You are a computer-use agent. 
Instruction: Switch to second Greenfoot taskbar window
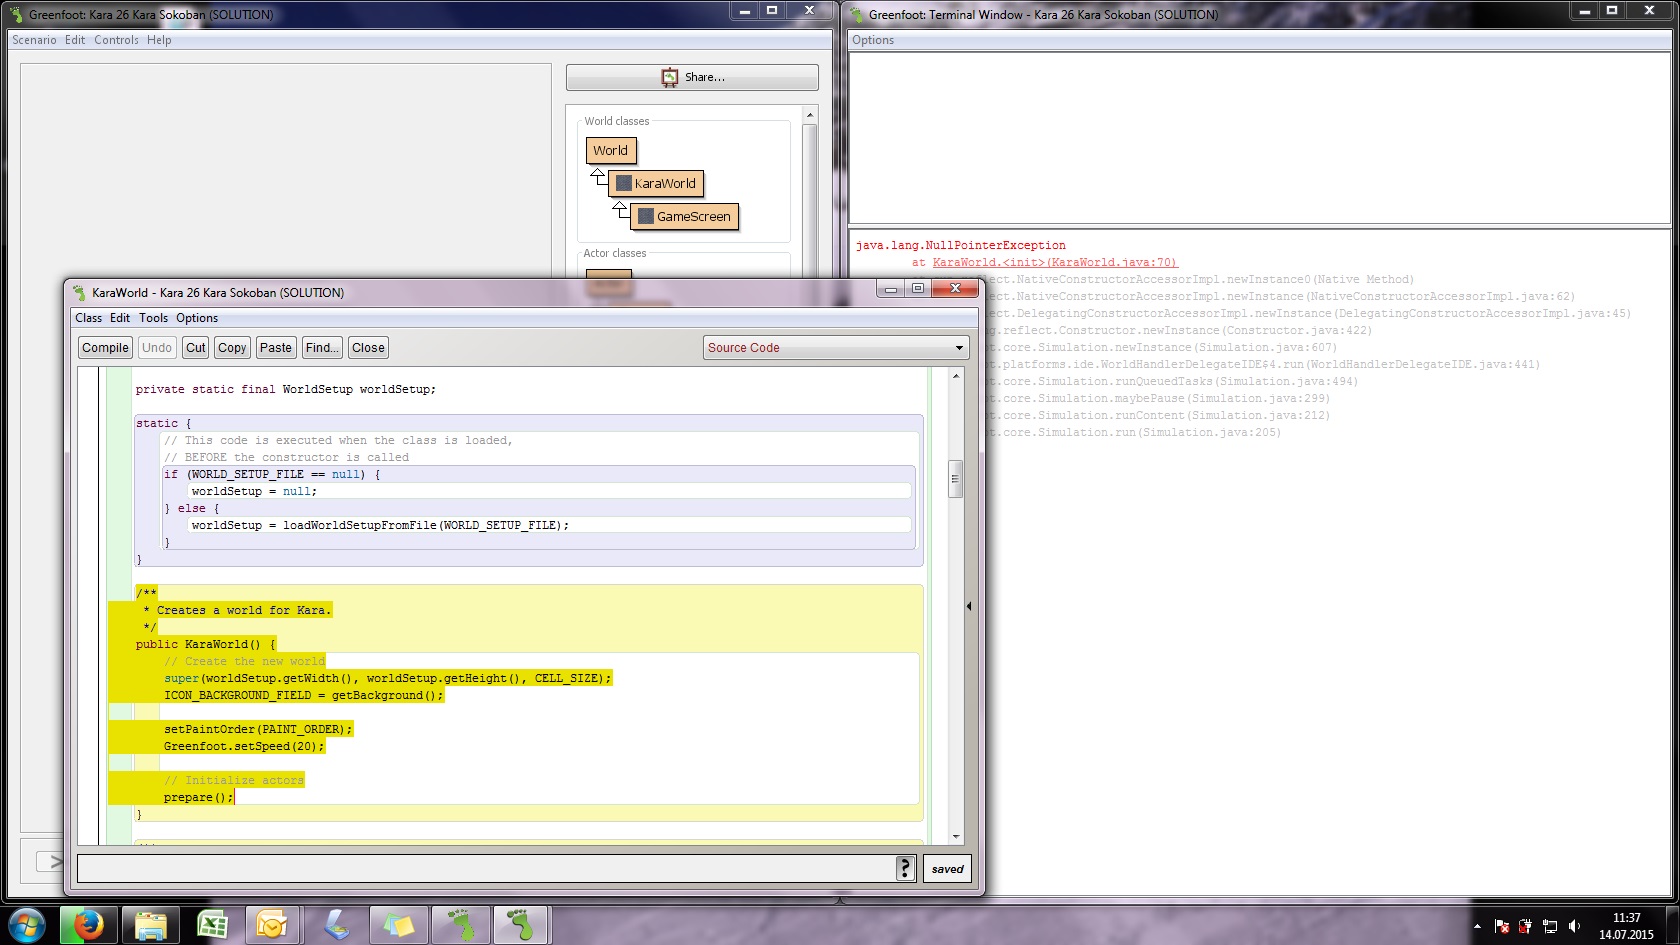pyautogui.click(x=521, y=926)
